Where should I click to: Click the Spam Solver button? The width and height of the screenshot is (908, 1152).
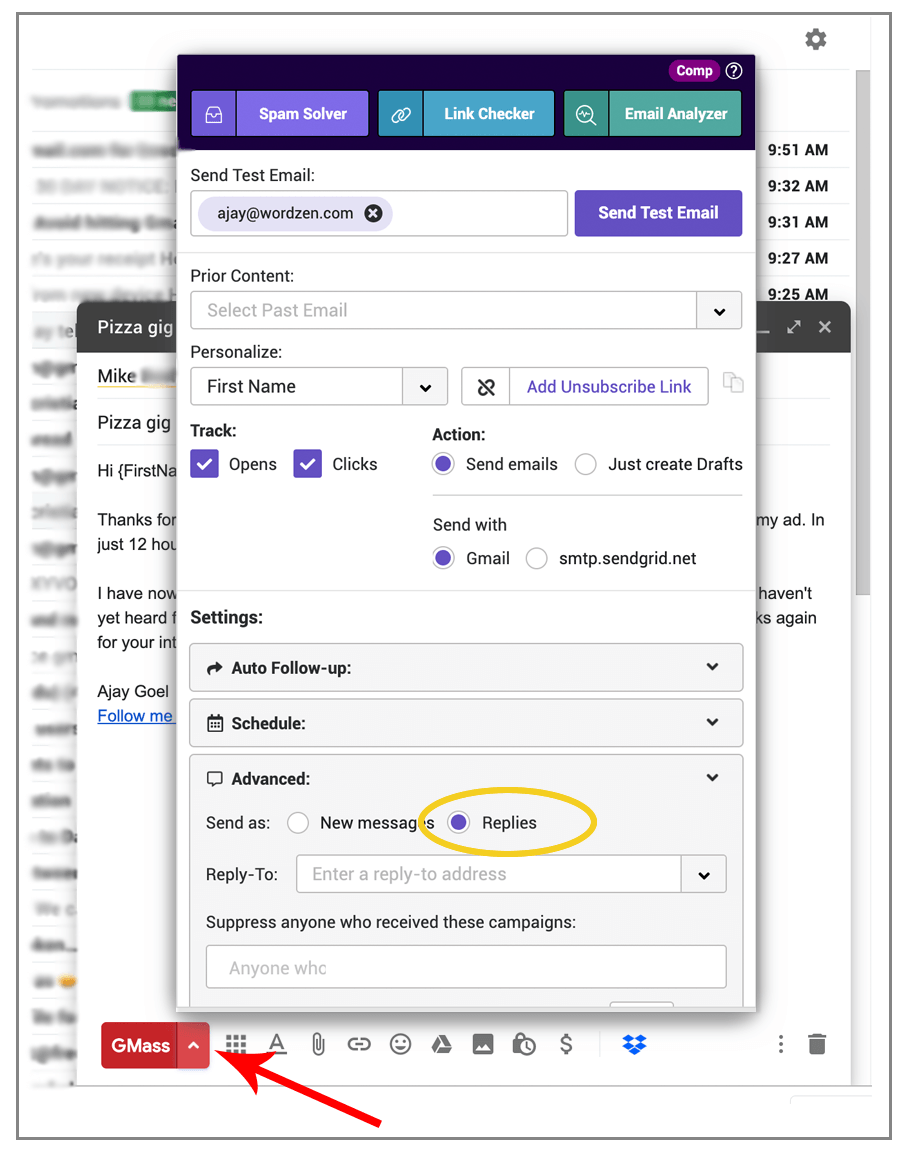coord(303,114)
